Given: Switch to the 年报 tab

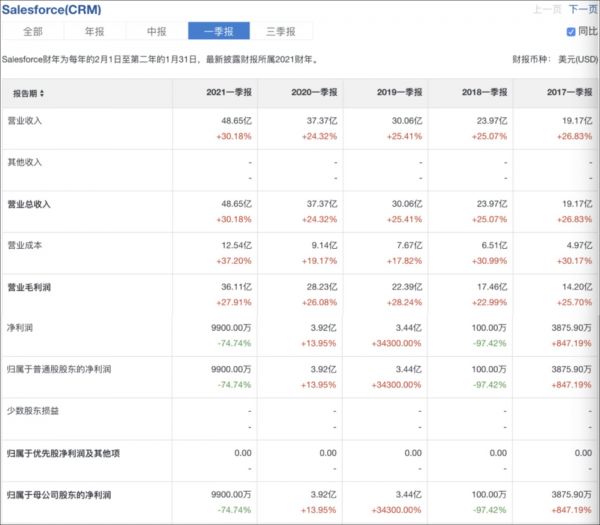Looking at the screenshot, I should (x=95, y=32).
